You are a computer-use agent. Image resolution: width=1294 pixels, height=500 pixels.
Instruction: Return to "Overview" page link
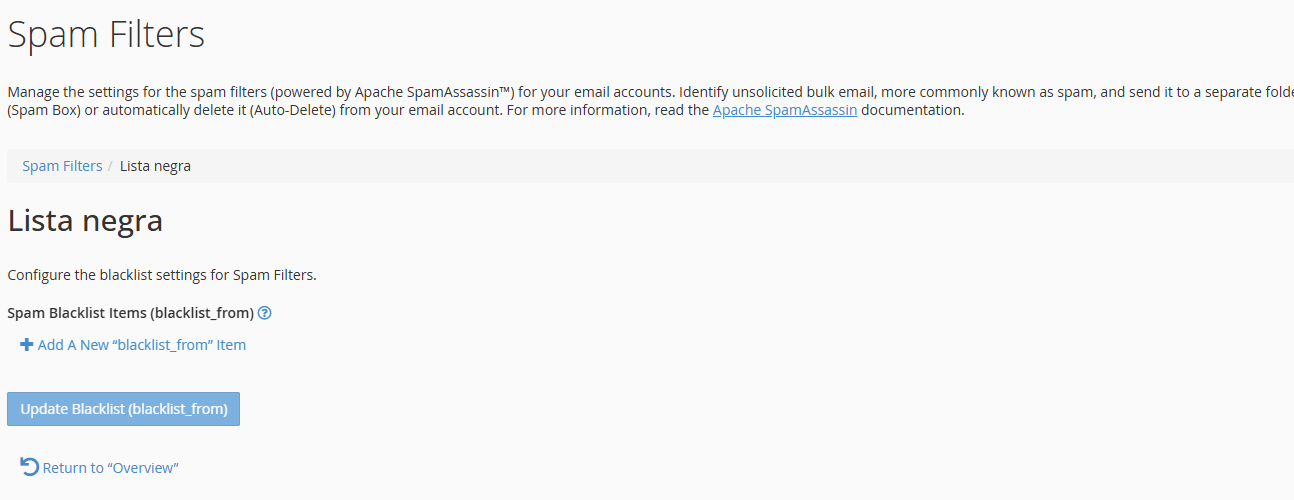click(x=110, y=468)
